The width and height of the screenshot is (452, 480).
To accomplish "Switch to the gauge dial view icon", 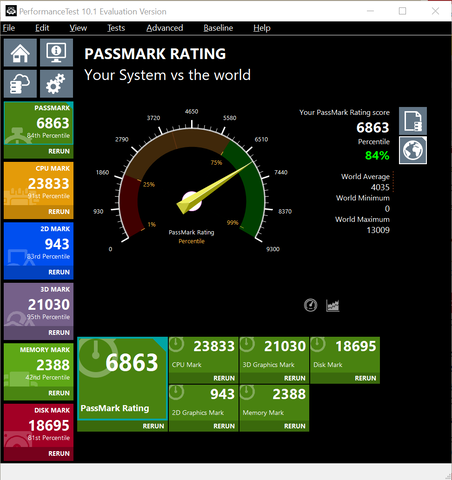I will pos(310,305).
